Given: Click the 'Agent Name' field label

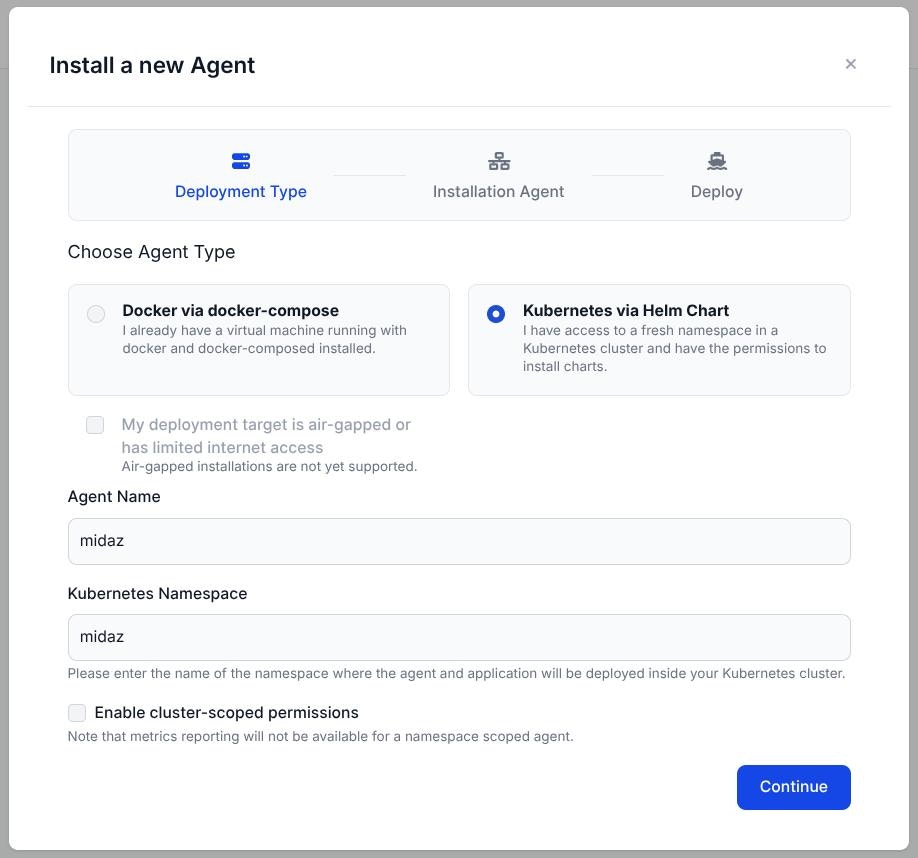Looking at the screenshot, I should coord(114,496).
